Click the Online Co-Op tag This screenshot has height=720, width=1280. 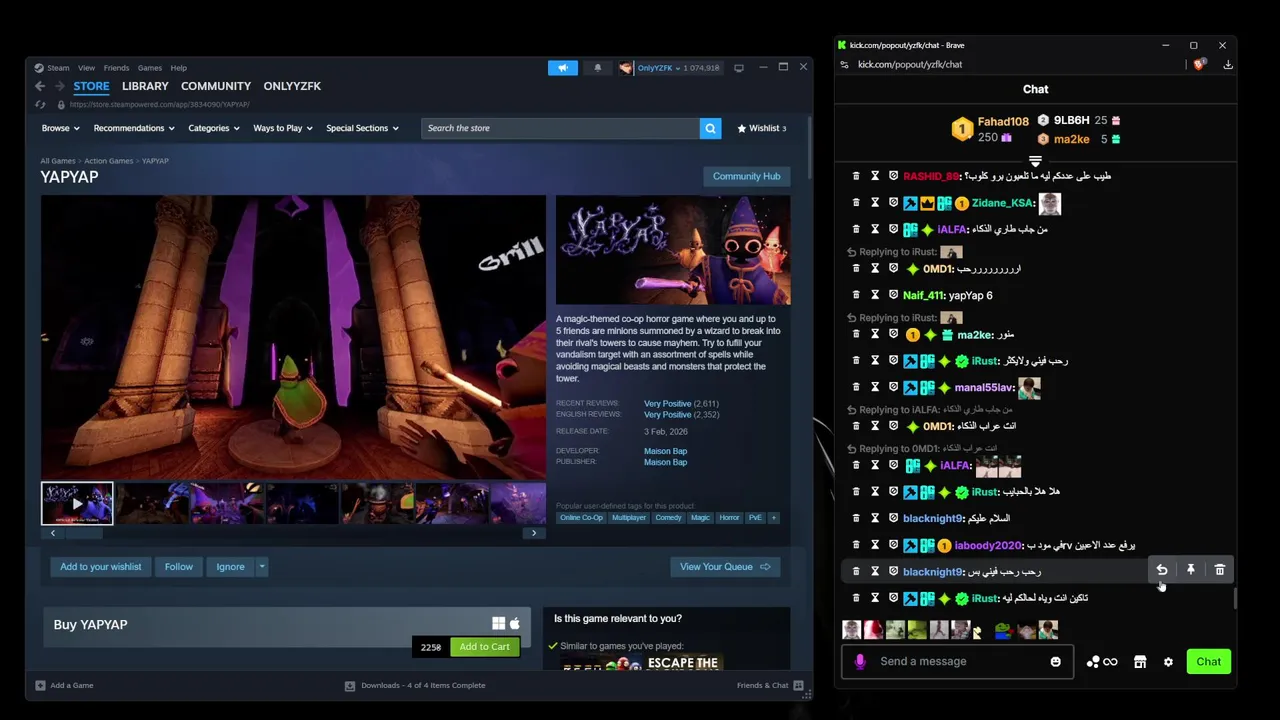(x=581, y=518)
